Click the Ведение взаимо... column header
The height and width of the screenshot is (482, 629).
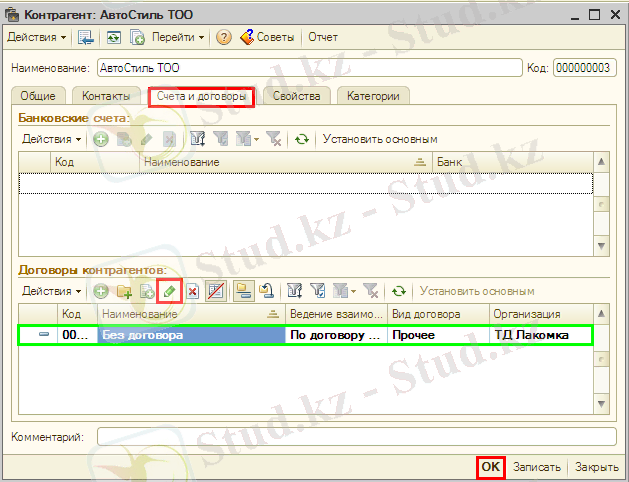pos(336,314)
